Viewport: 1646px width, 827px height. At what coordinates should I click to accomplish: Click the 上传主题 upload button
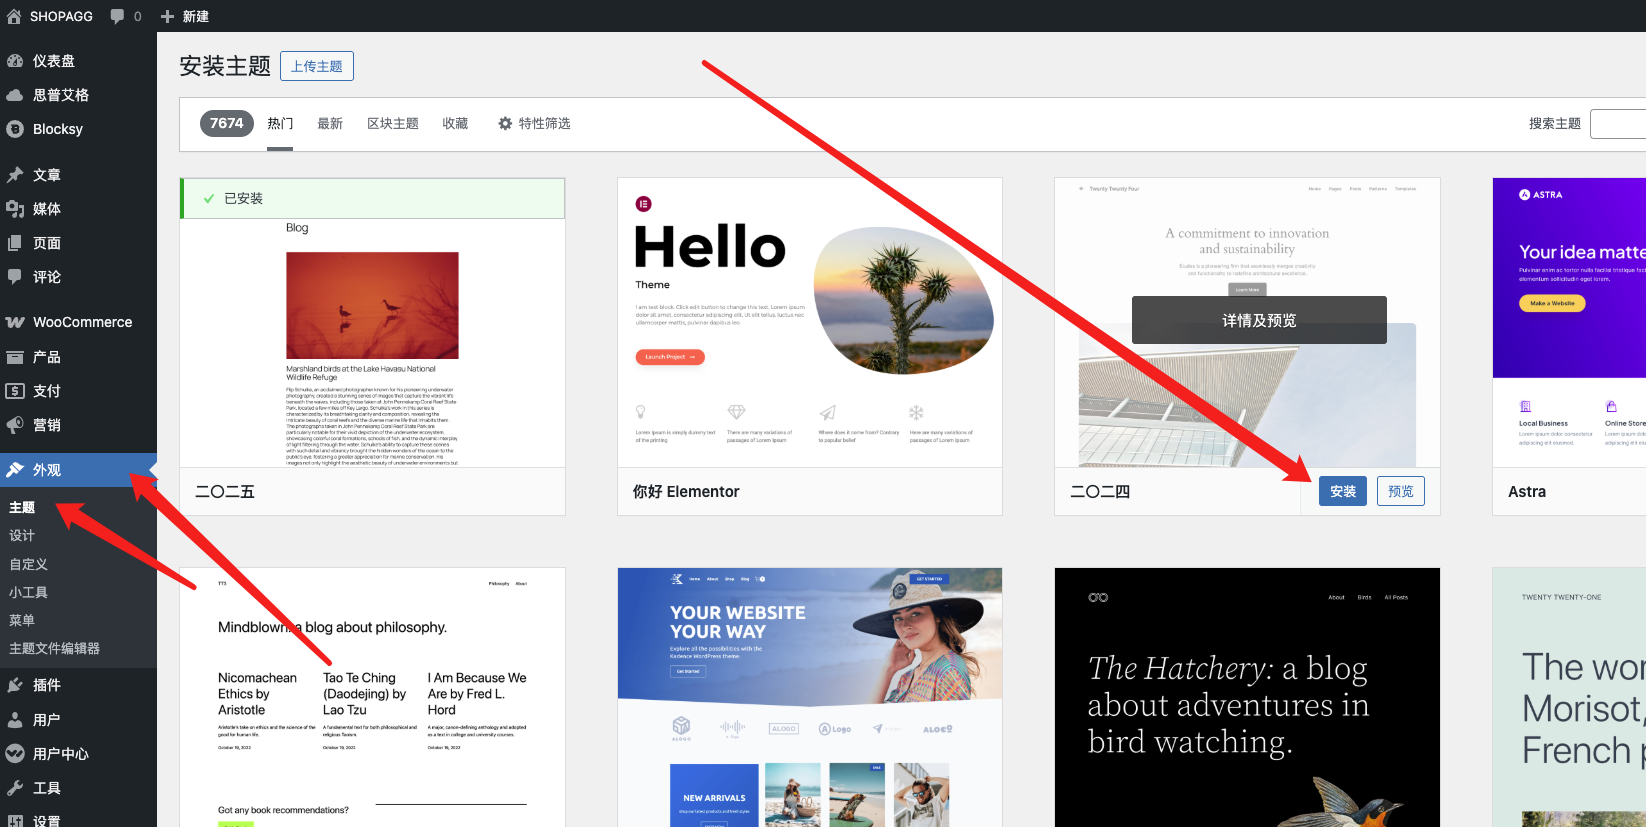tap(317, 66)
